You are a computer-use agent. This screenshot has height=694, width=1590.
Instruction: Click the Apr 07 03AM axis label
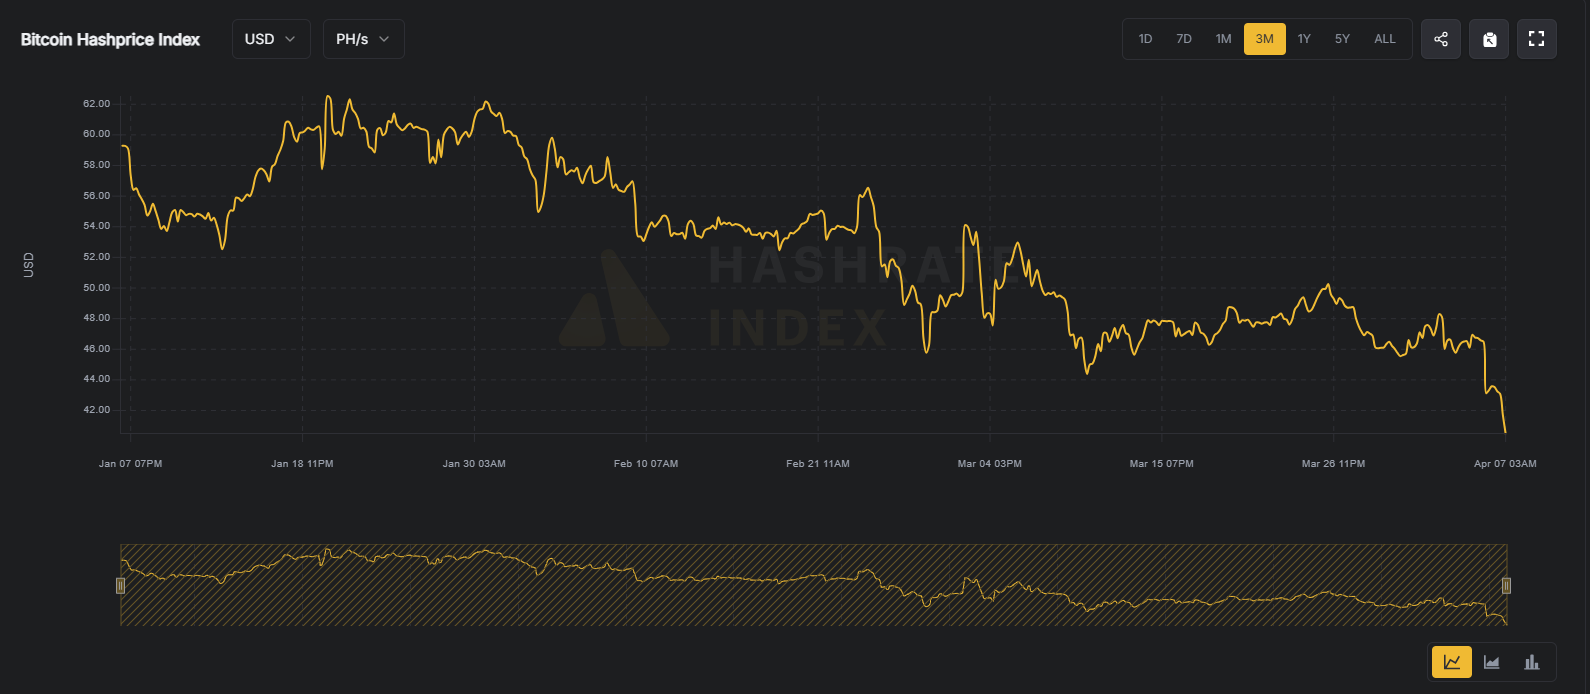tap(1505, 464)
